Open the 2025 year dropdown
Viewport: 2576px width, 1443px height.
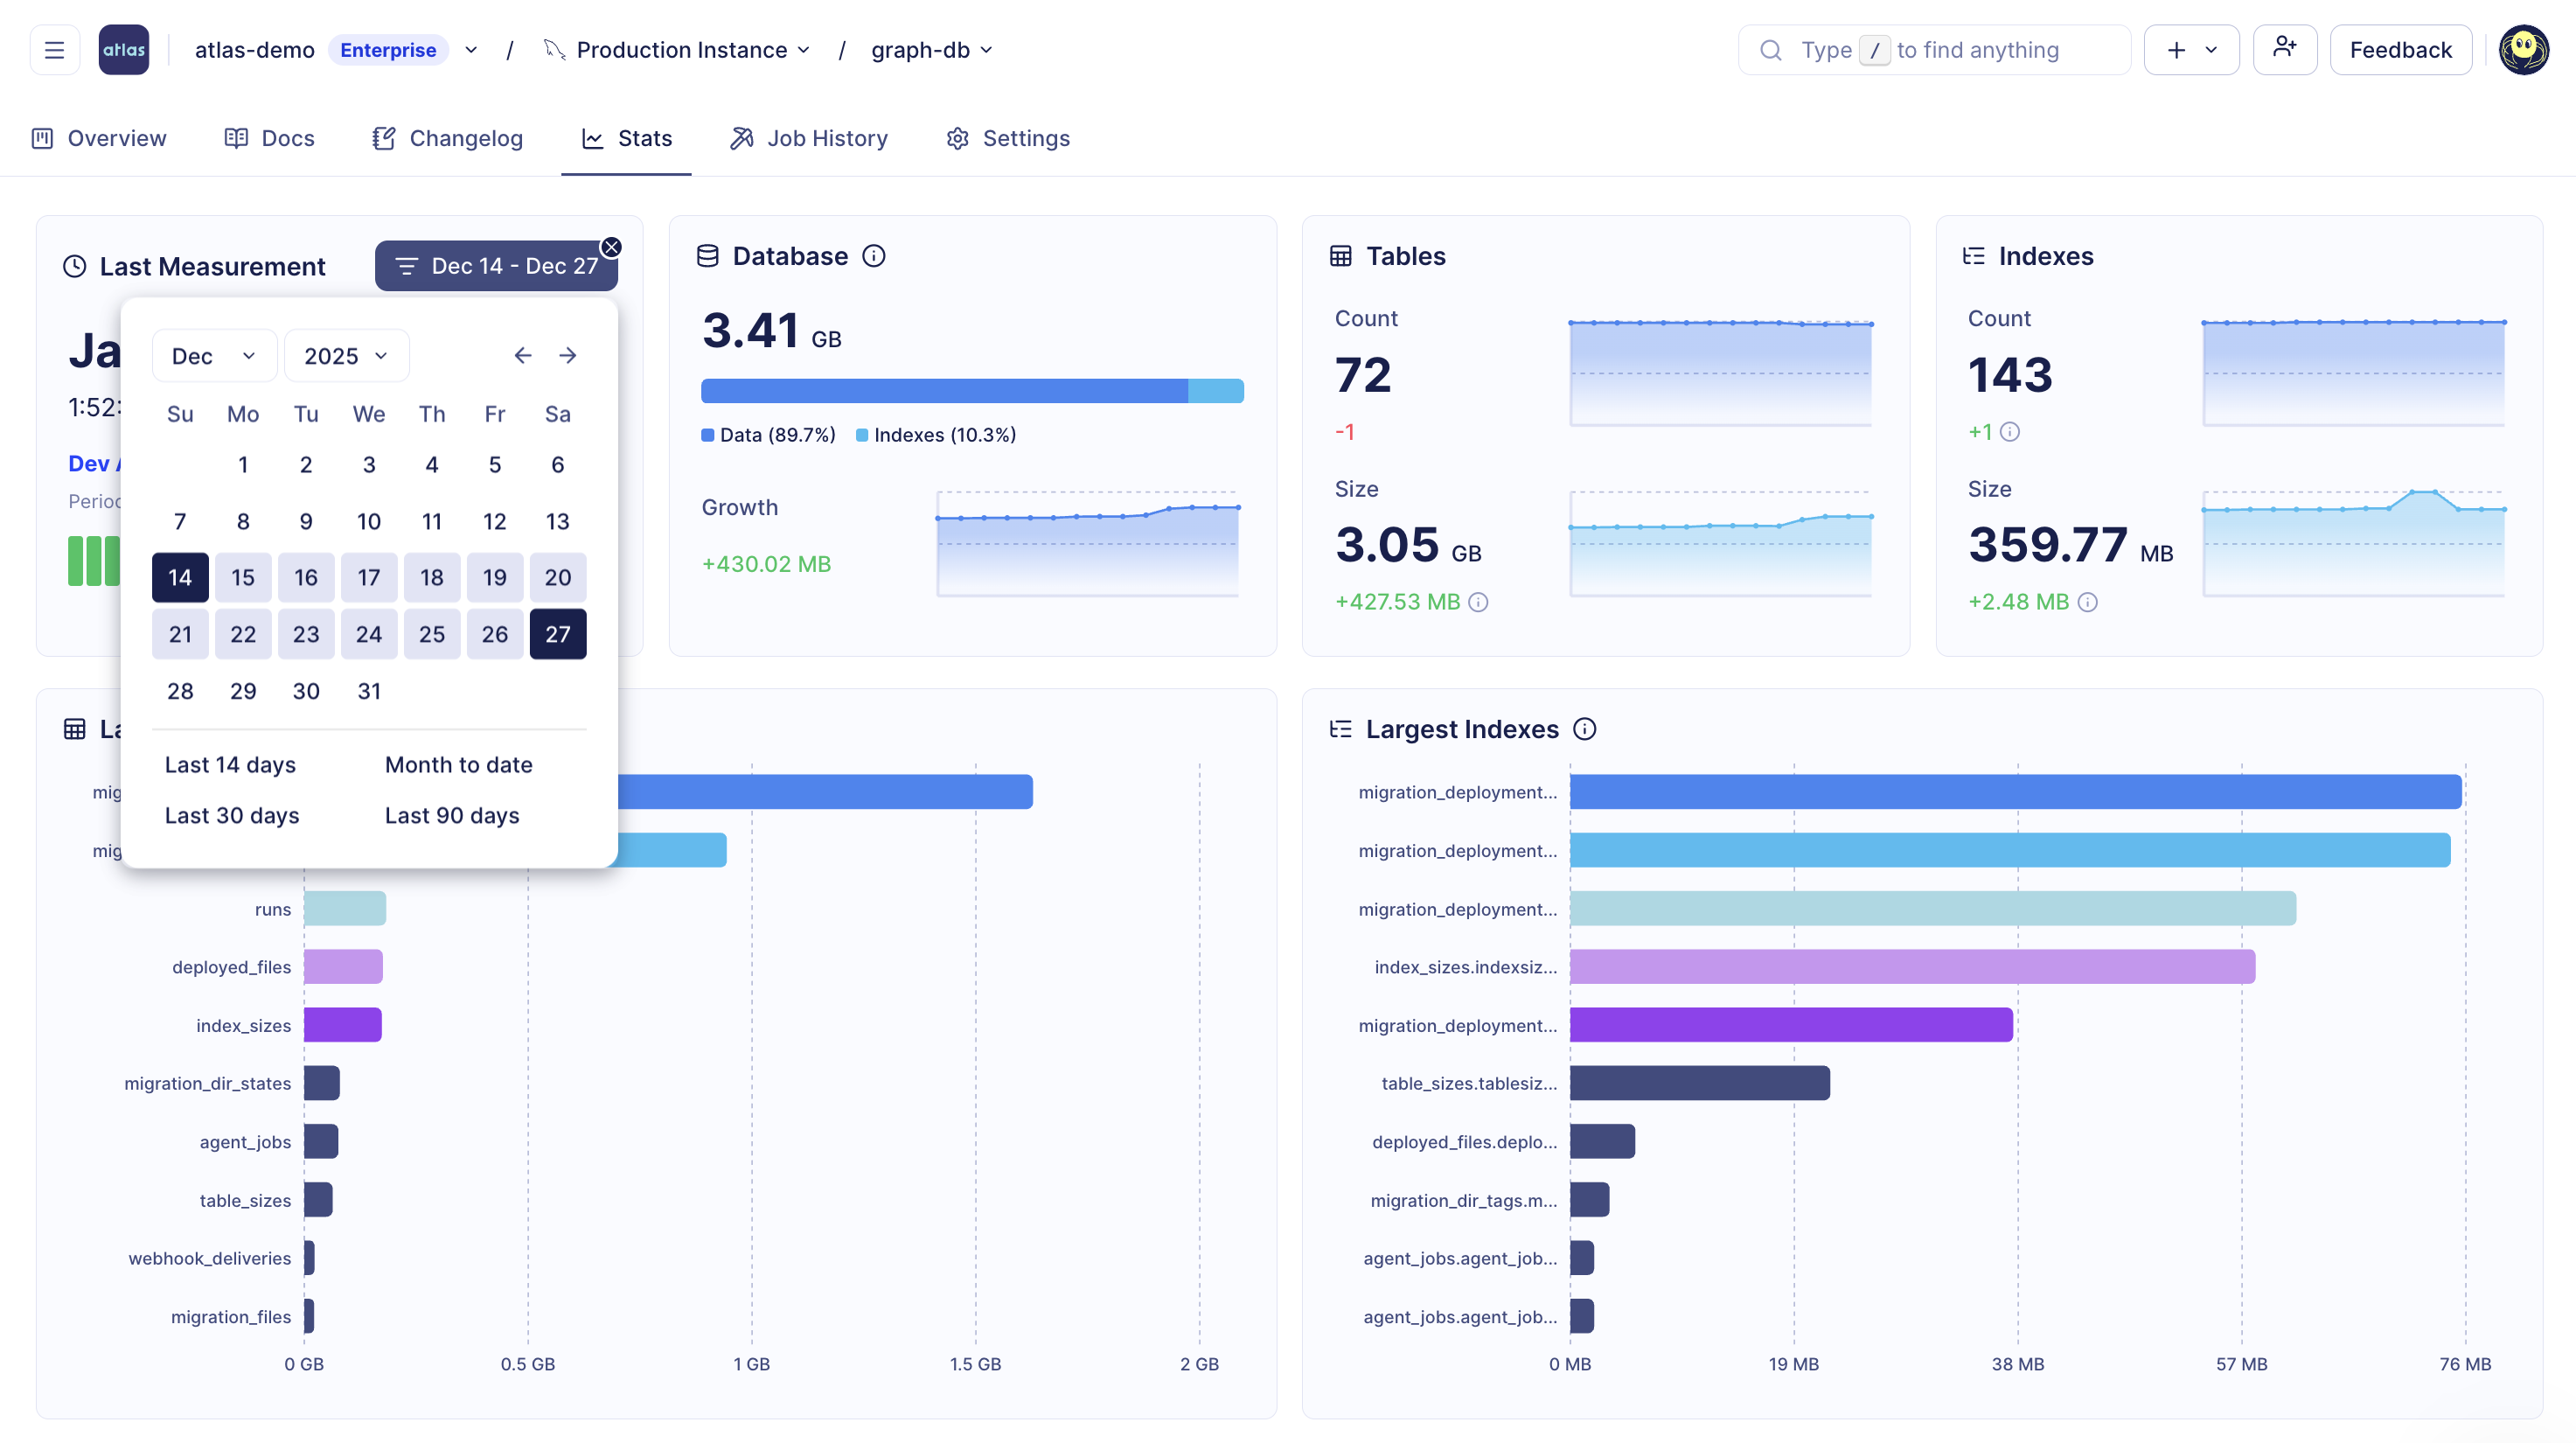pos(346,356)
